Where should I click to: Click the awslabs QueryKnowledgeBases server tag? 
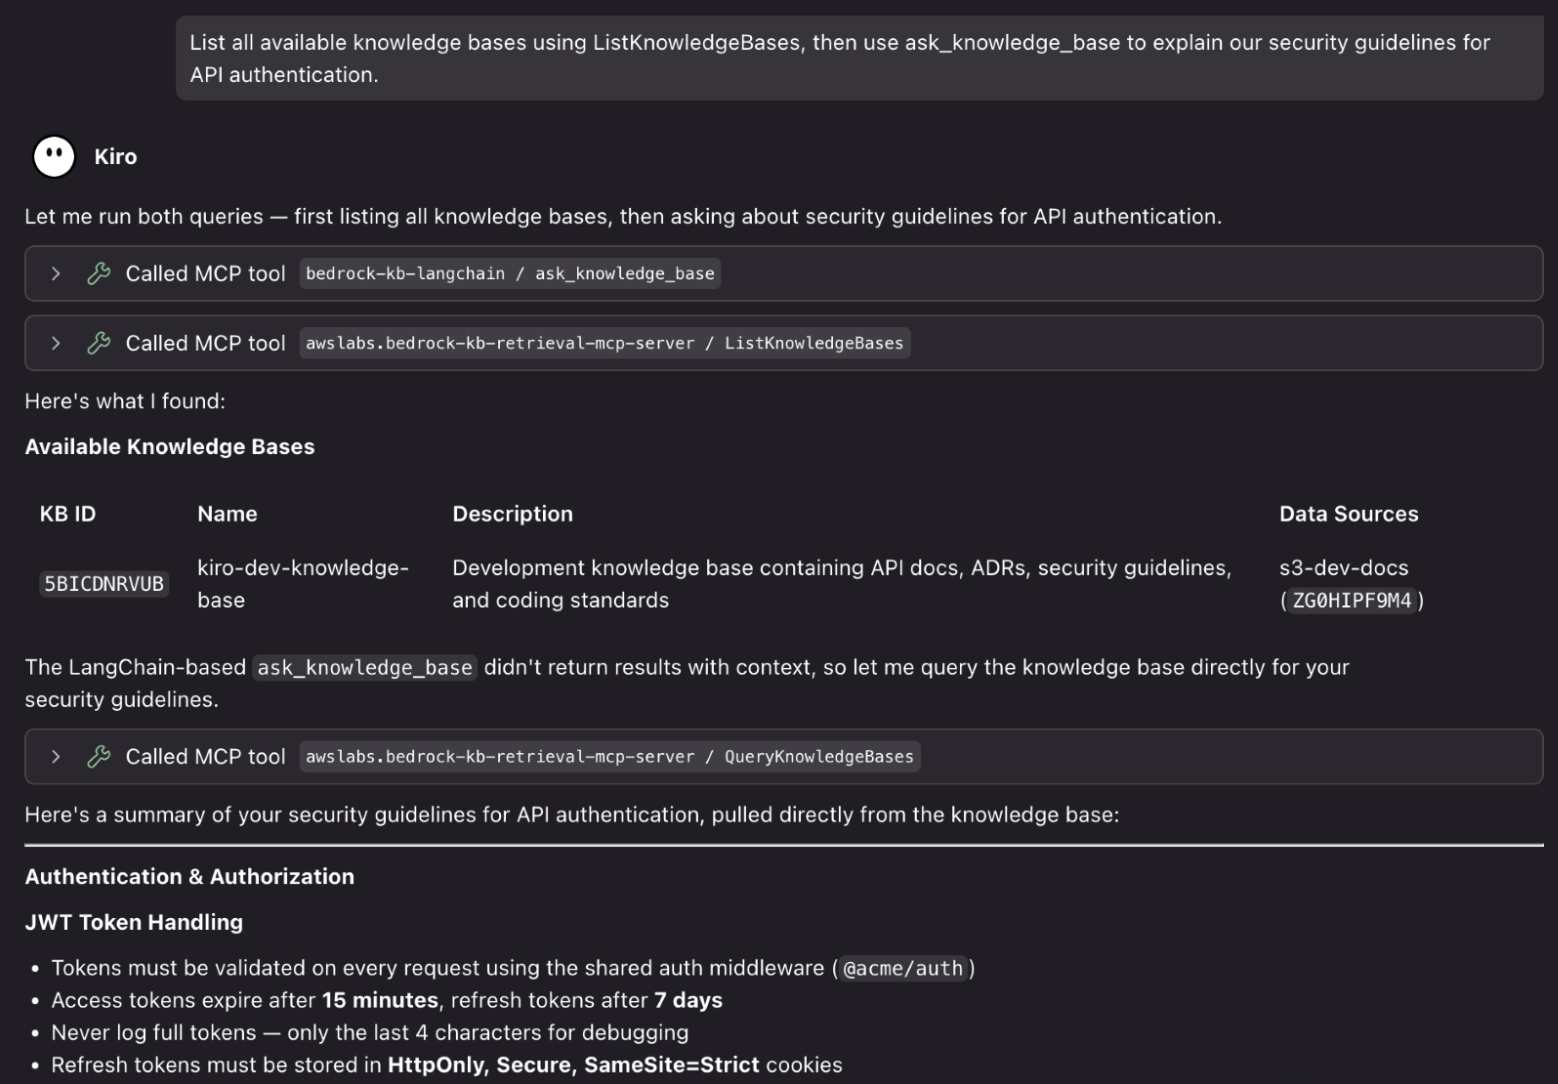click(x=609, y=756)
